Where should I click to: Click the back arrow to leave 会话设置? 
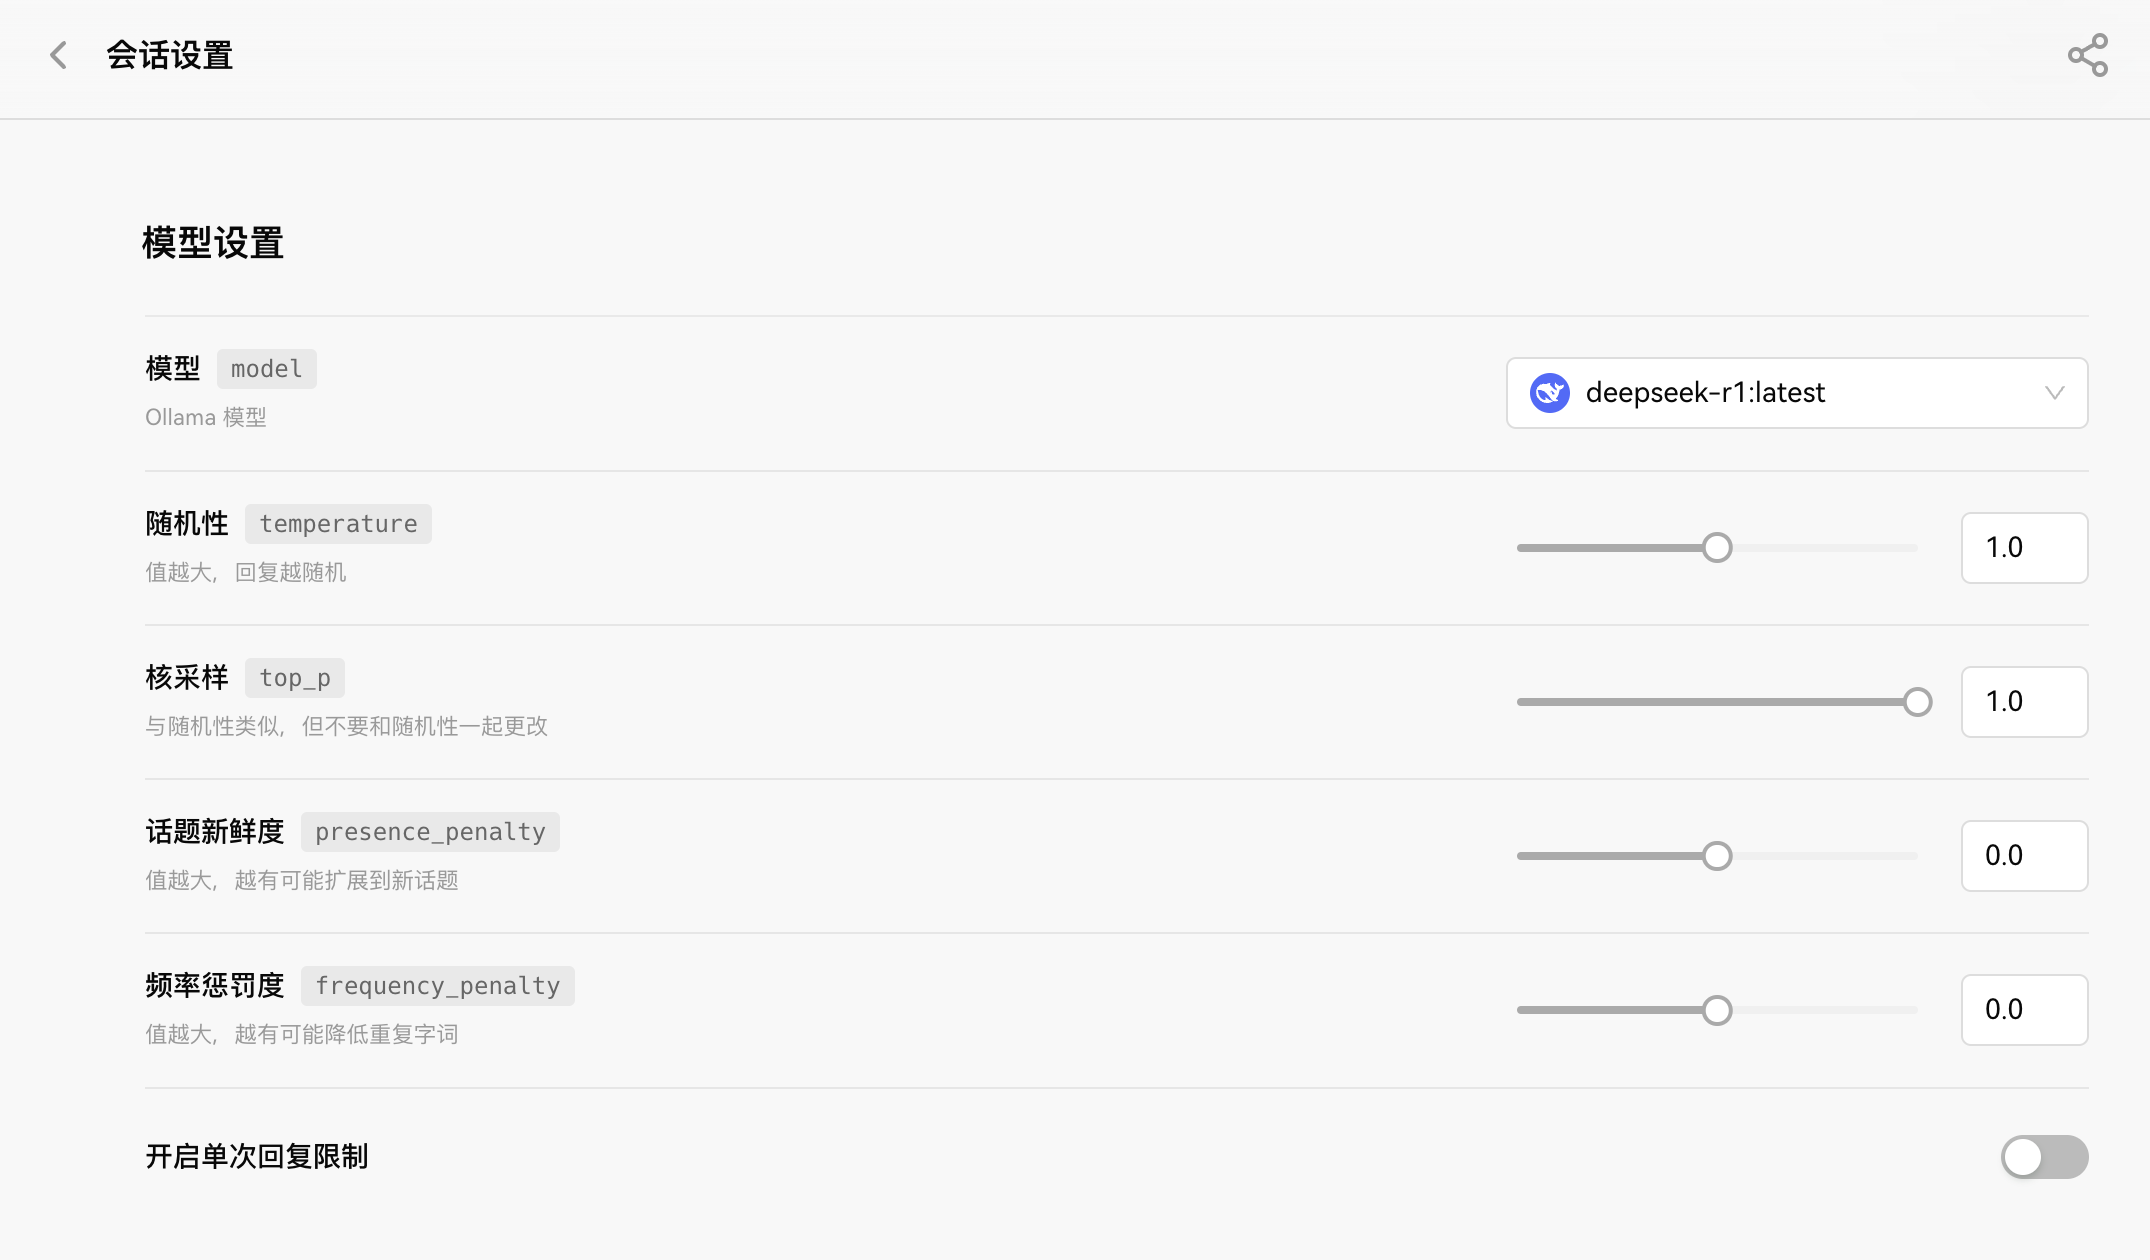pos(57,55)
